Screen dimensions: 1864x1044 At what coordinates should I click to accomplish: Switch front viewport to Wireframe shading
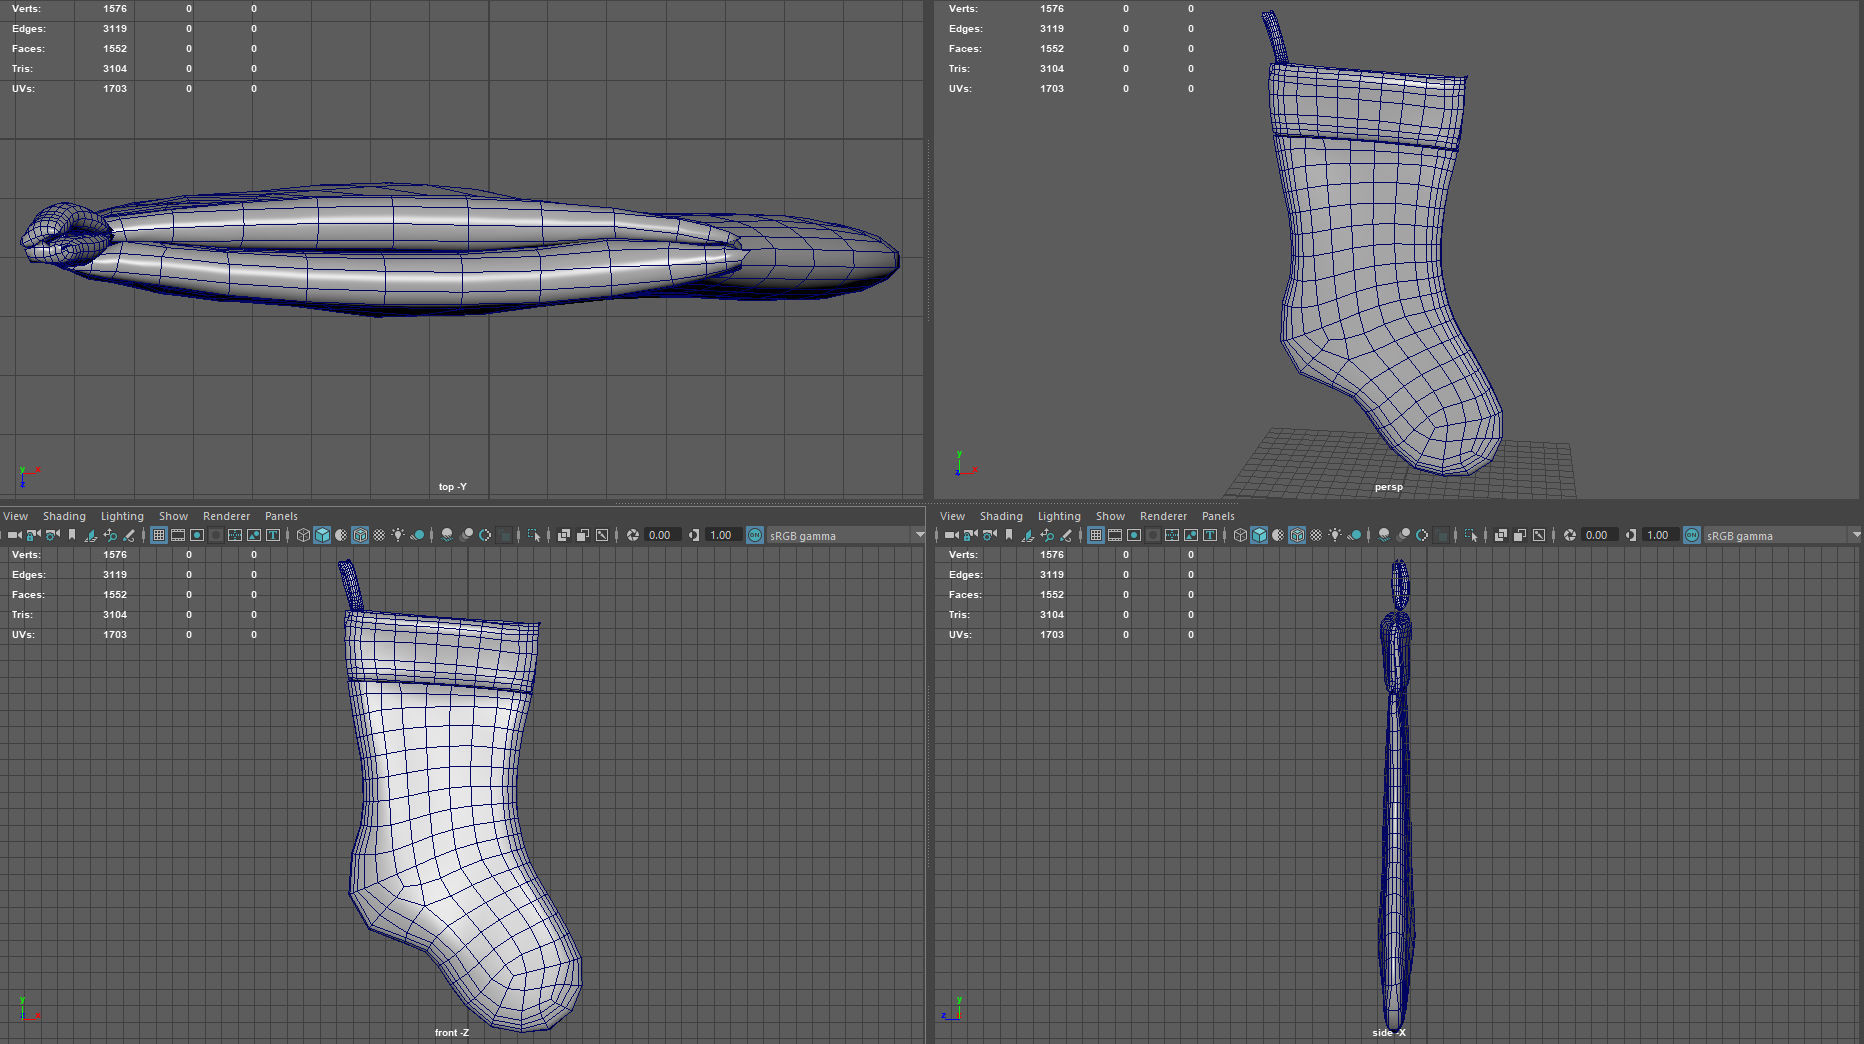303,535
